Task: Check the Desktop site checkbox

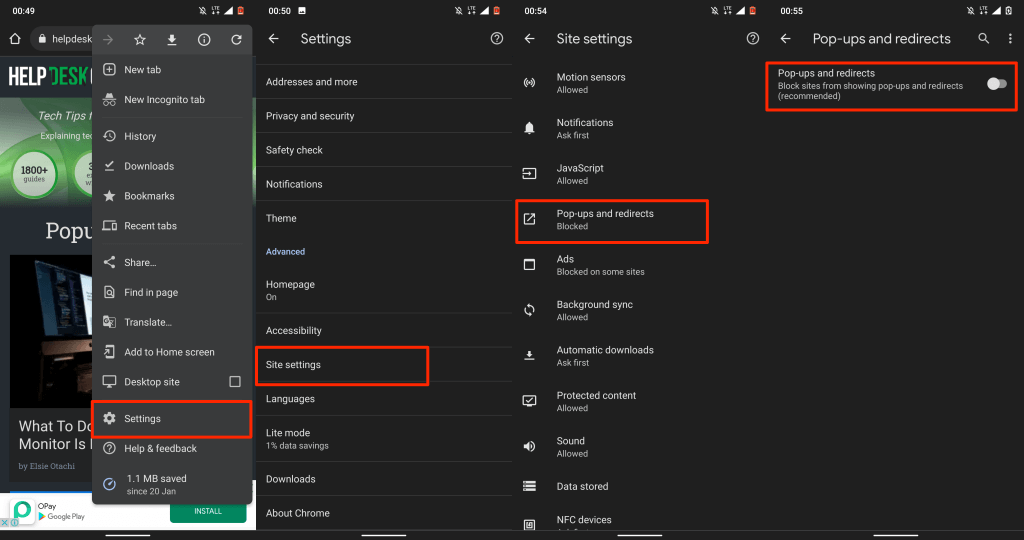Action: click(x=235, y=382)
